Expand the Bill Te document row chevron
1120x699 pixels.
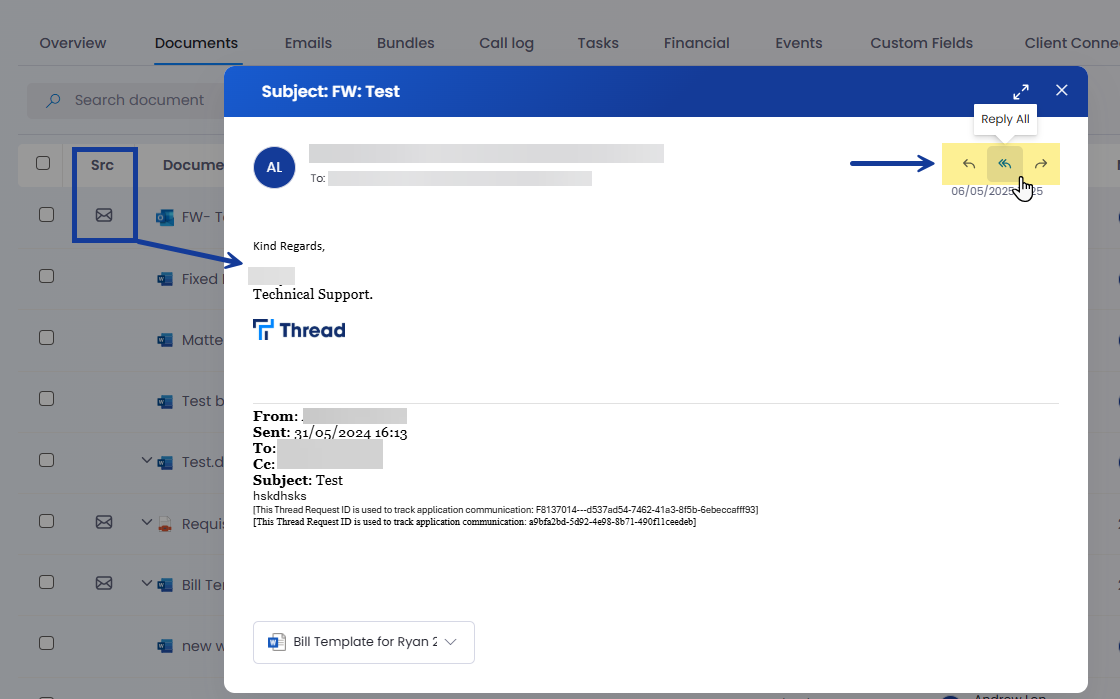click(x=146, y=583)
